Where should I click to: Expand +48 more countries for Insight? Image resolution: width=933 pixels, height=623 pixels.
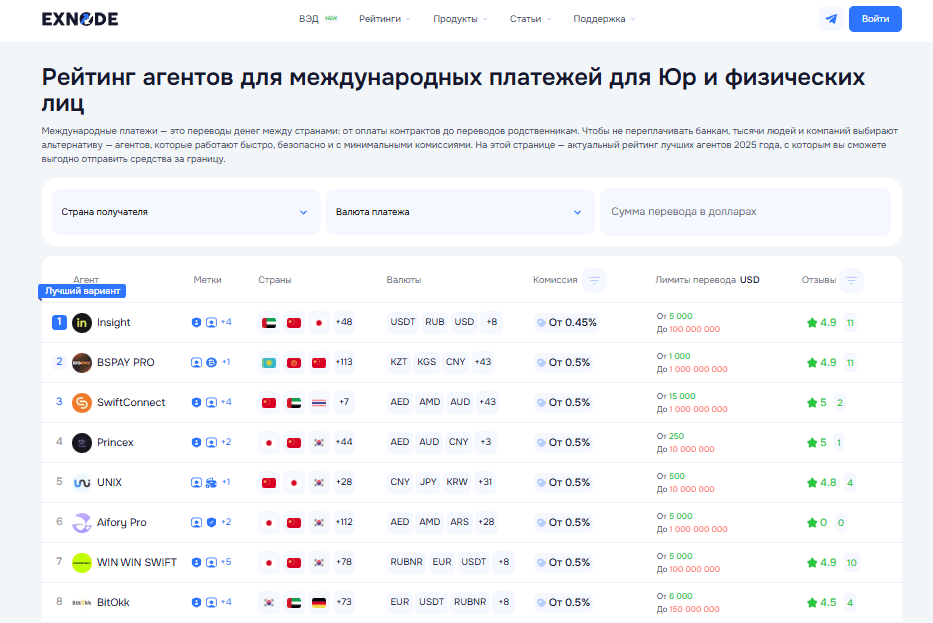(x=344, y=322)
